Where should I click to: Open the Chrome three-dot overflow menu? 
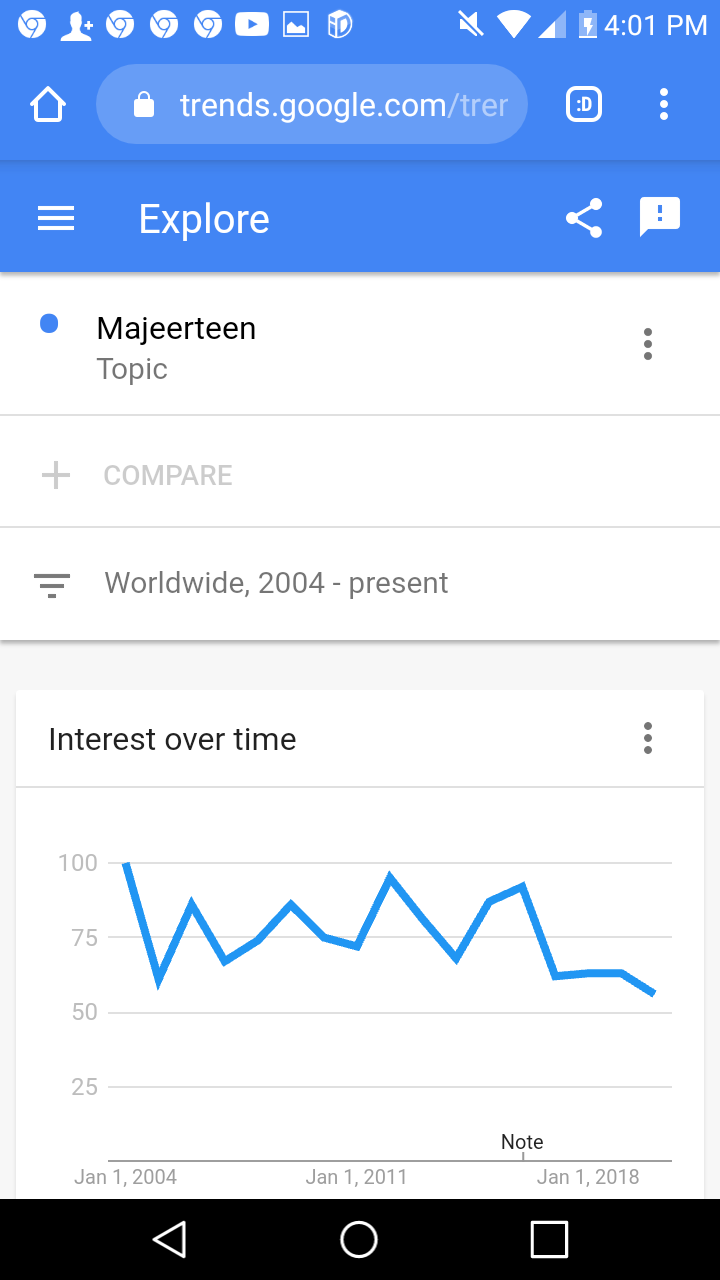(x=664, y=104)
